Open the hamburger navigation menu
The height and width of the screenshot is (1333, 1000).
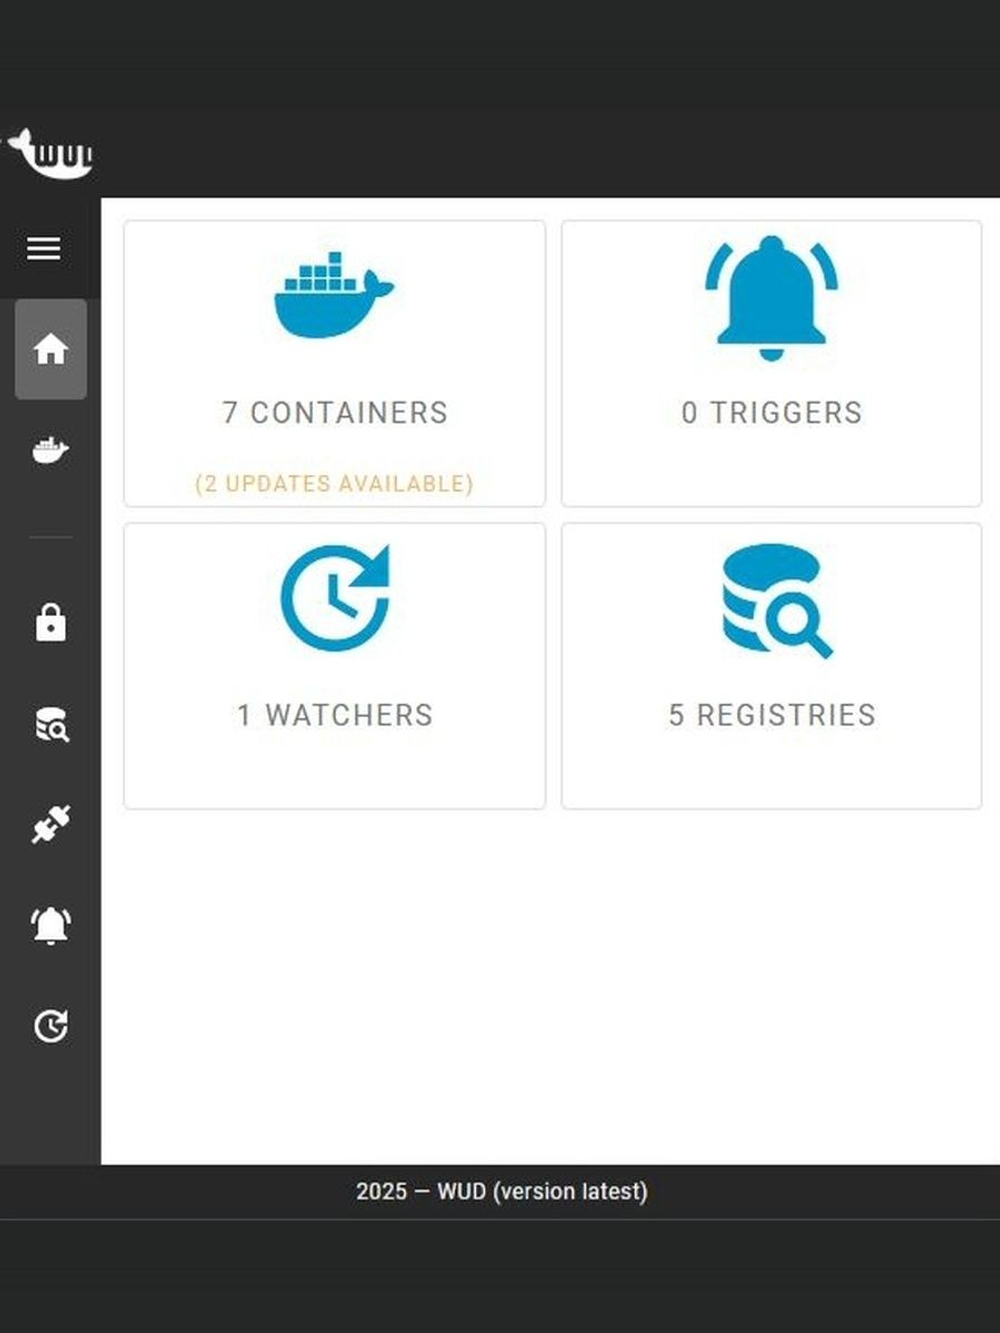tap(44, 248)
